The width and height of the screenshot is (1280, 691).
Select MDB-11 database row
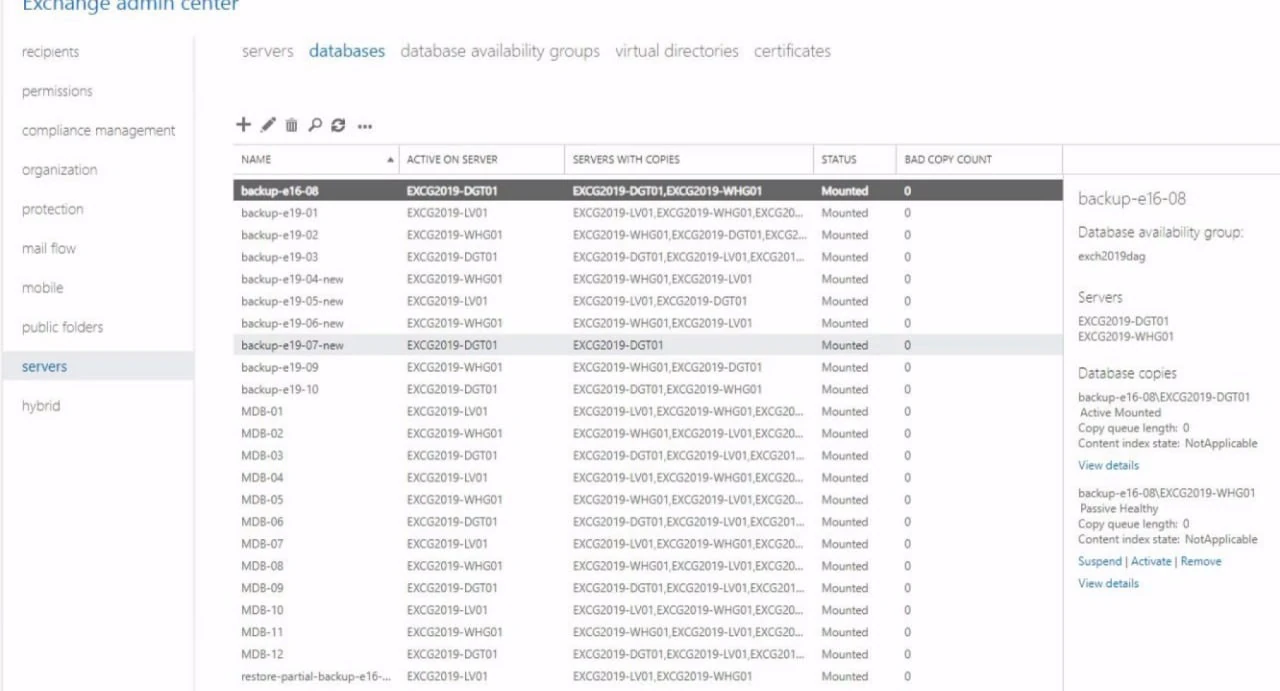coord(648,631)
